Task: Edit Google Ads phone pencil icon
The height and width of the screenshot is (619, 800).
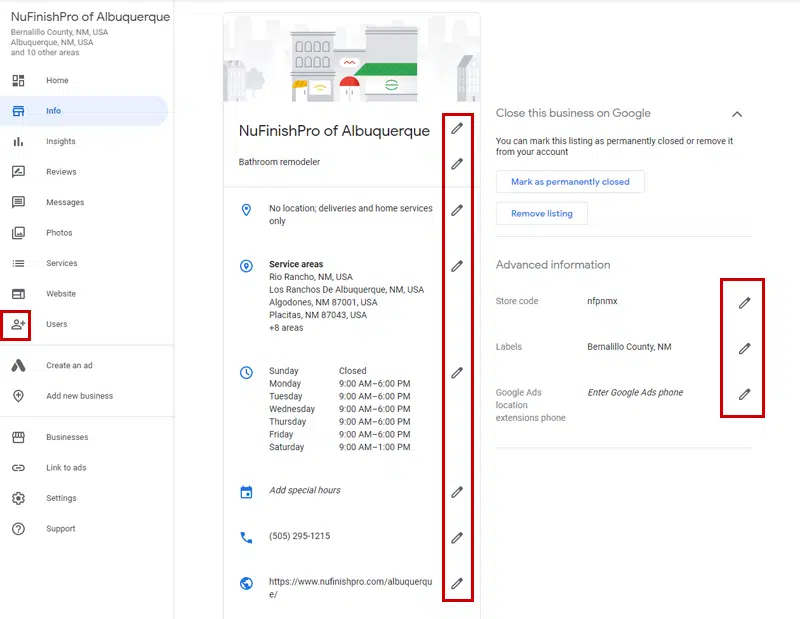Action: click(744, 394)
